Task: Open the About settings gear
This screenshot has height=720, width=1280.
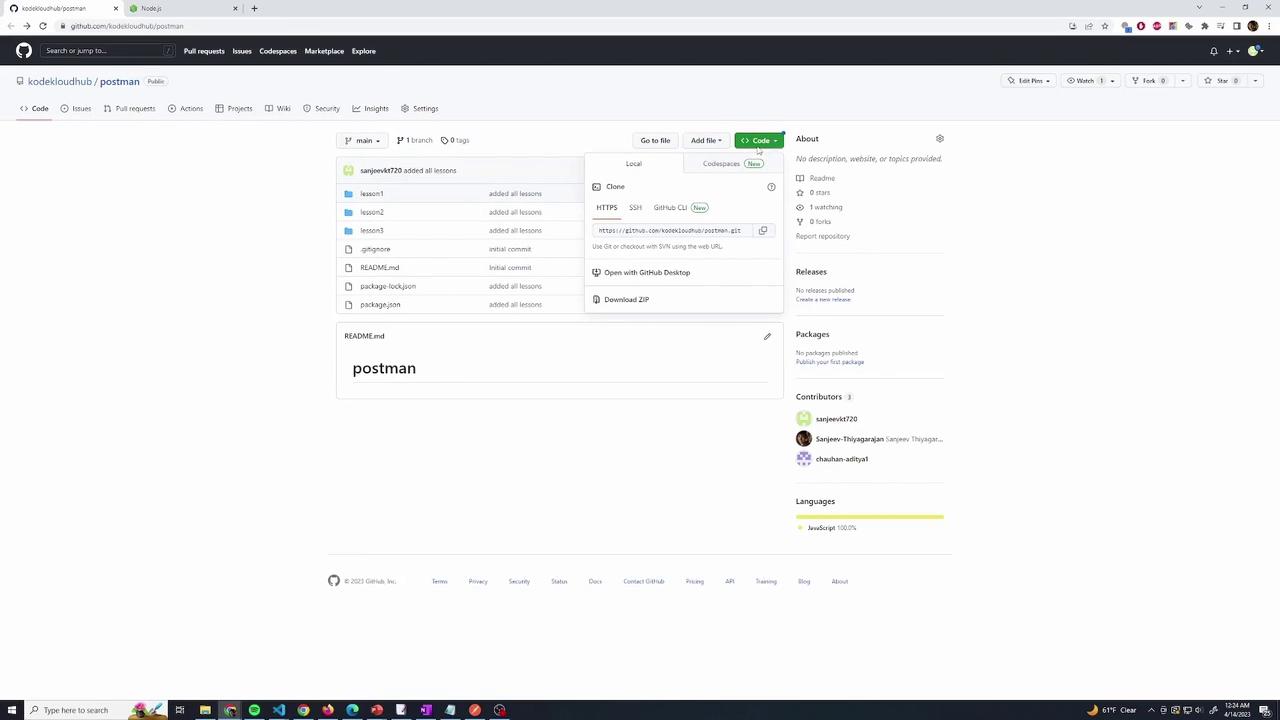Action: tap(939, 139)
